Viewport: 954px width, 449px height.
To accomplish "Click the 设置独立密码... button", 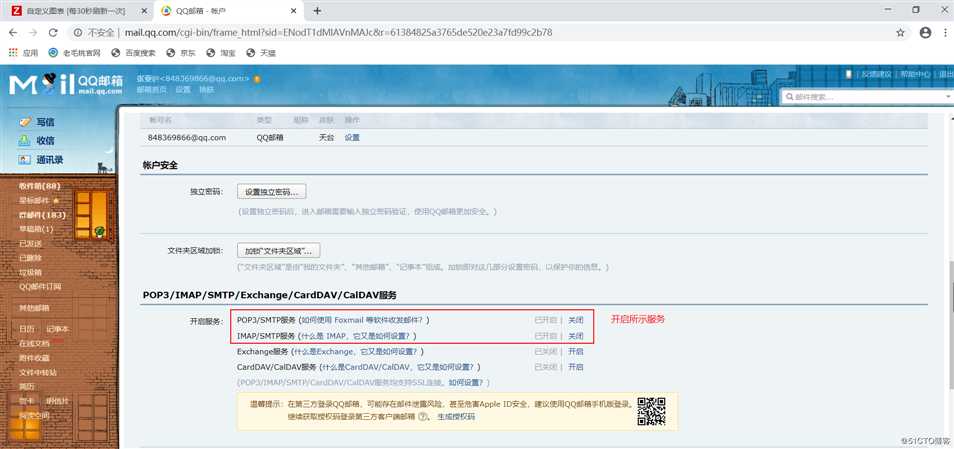I will click(271, 192).
